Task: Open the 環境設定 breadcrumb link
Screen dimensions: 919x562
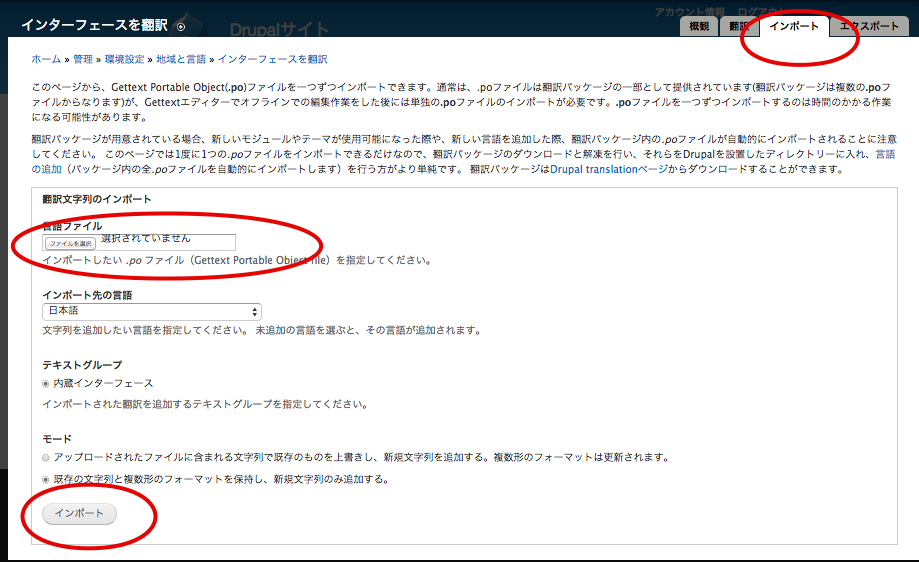Action: coord(124,60)
